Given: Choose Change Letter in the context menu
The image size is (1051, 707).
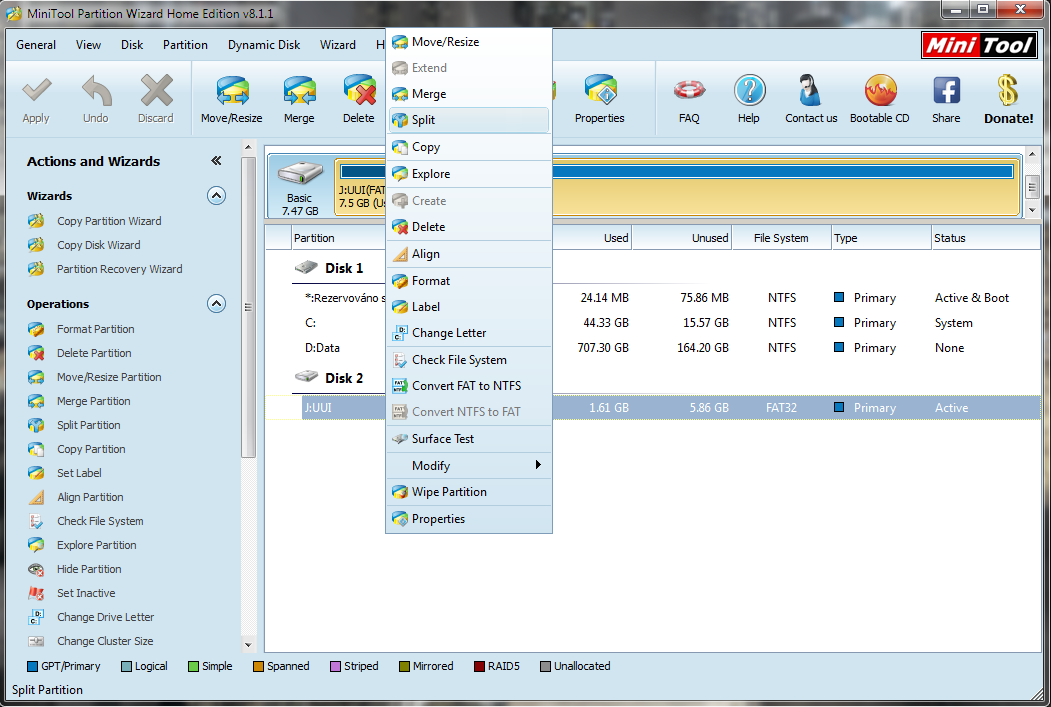Looking at the screenshot, I should coord(469,333).
